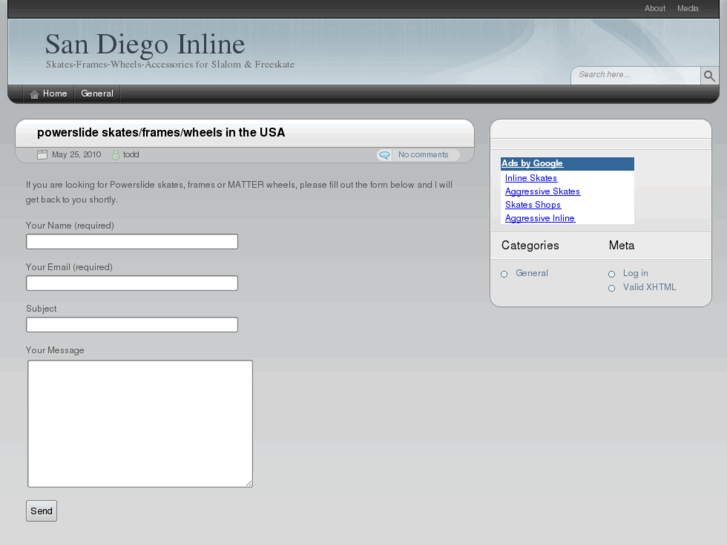Open the Valid XHTML link
This screenshot has height=545, width=727.
(649, 287)
